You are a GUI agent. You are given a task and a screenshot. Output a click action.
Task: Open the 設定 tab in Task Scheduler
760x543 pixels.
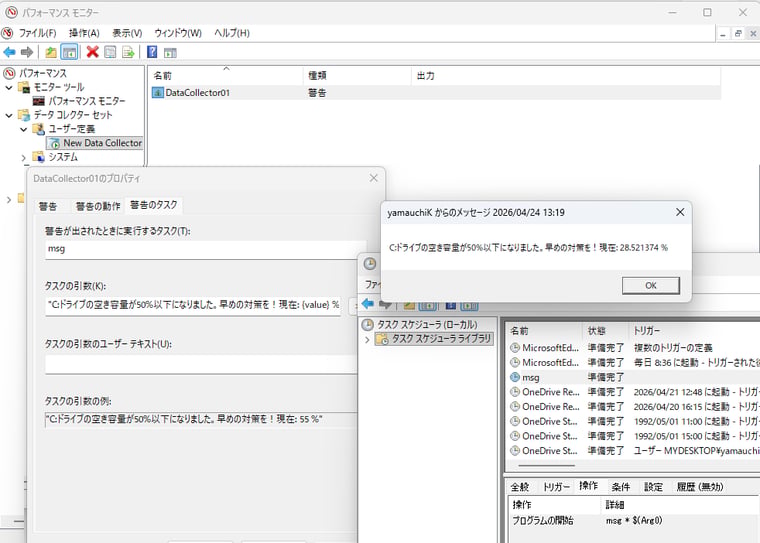tap(653, 487)
